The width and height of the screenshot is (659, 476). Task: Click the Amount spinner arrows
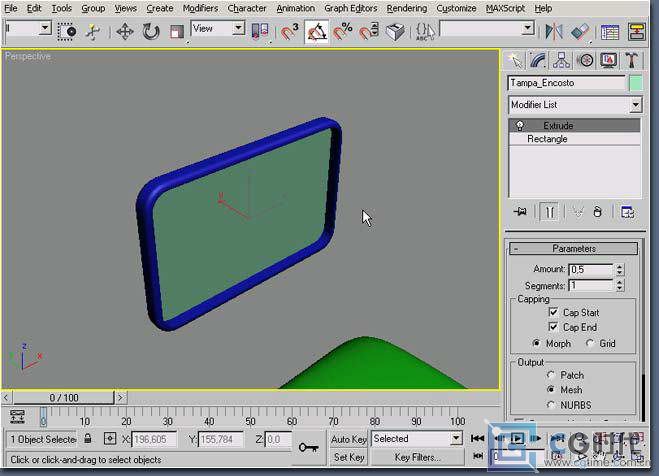click(619, 269)
